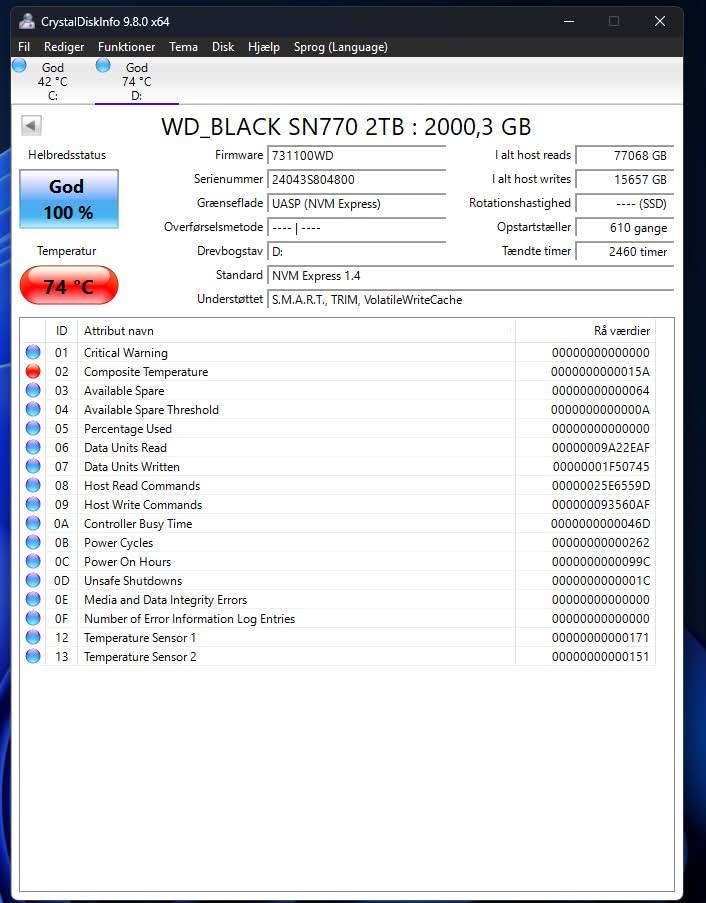
Task: Minimize the CrystalDiskInfo window
Action: [569, 21]
